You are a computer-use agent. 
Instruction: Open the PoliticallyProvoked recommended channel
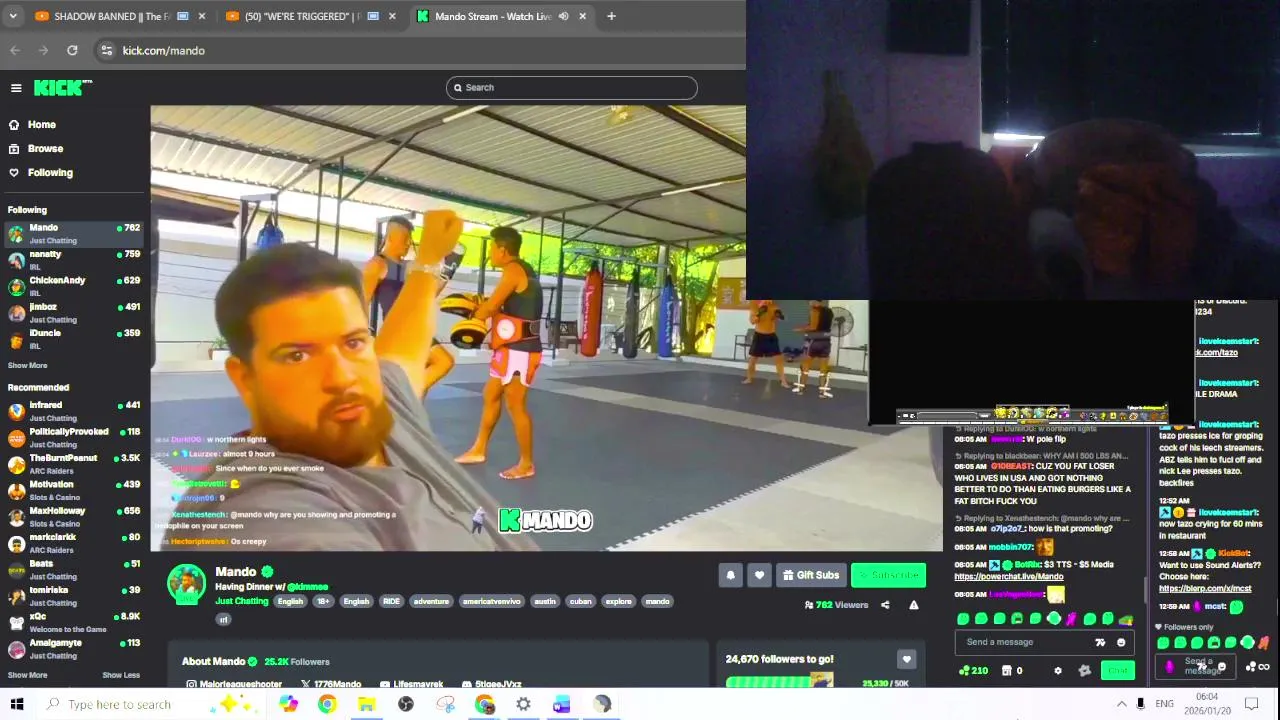coord(72,437)
